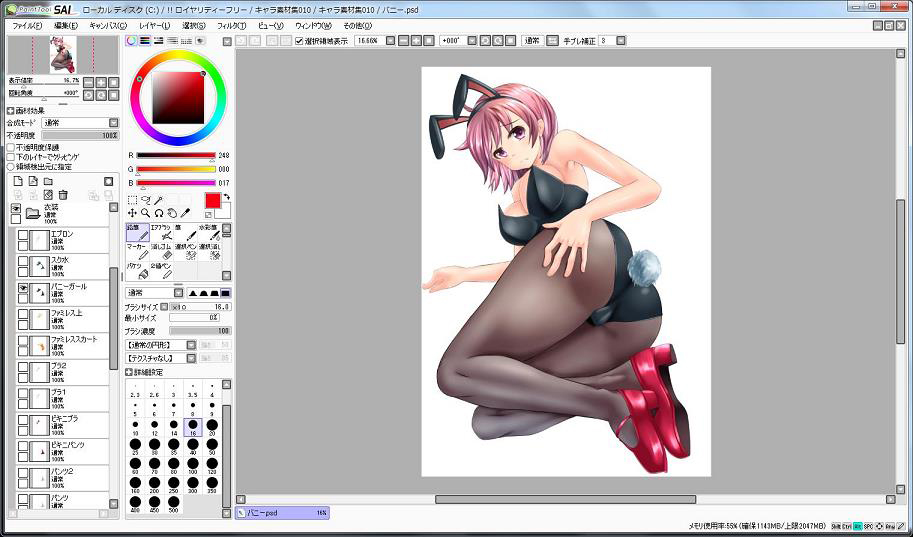
Task: Open the レイヤー(L) menu
Action: click(x=154, y=25)
